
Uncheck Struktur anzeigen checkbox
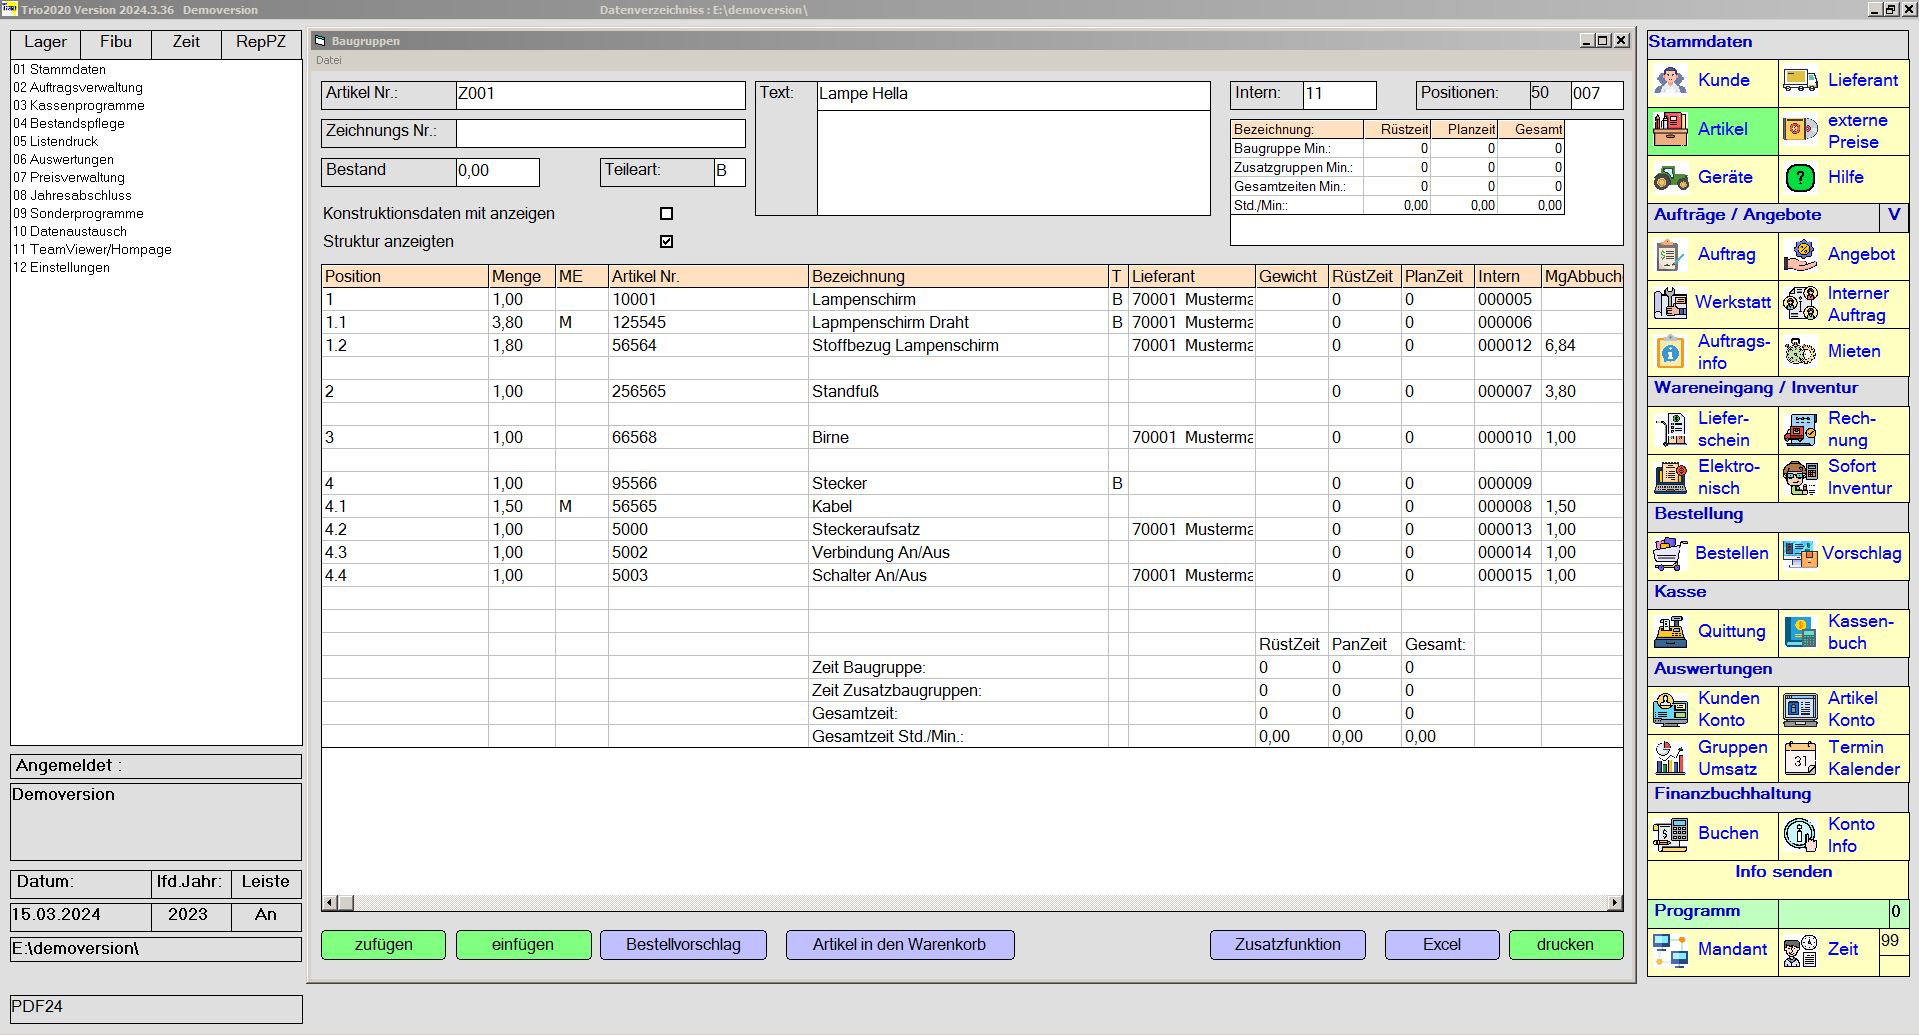(667, 242)
